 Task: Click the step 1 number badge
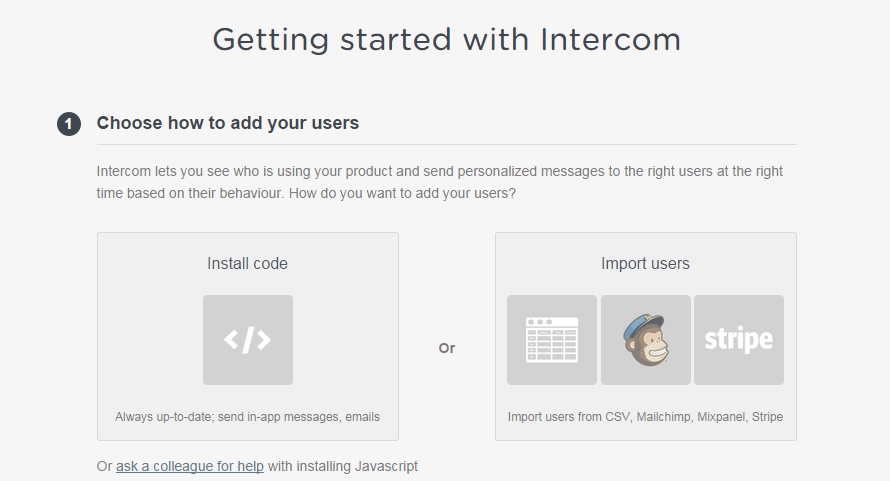click(69, 124)
